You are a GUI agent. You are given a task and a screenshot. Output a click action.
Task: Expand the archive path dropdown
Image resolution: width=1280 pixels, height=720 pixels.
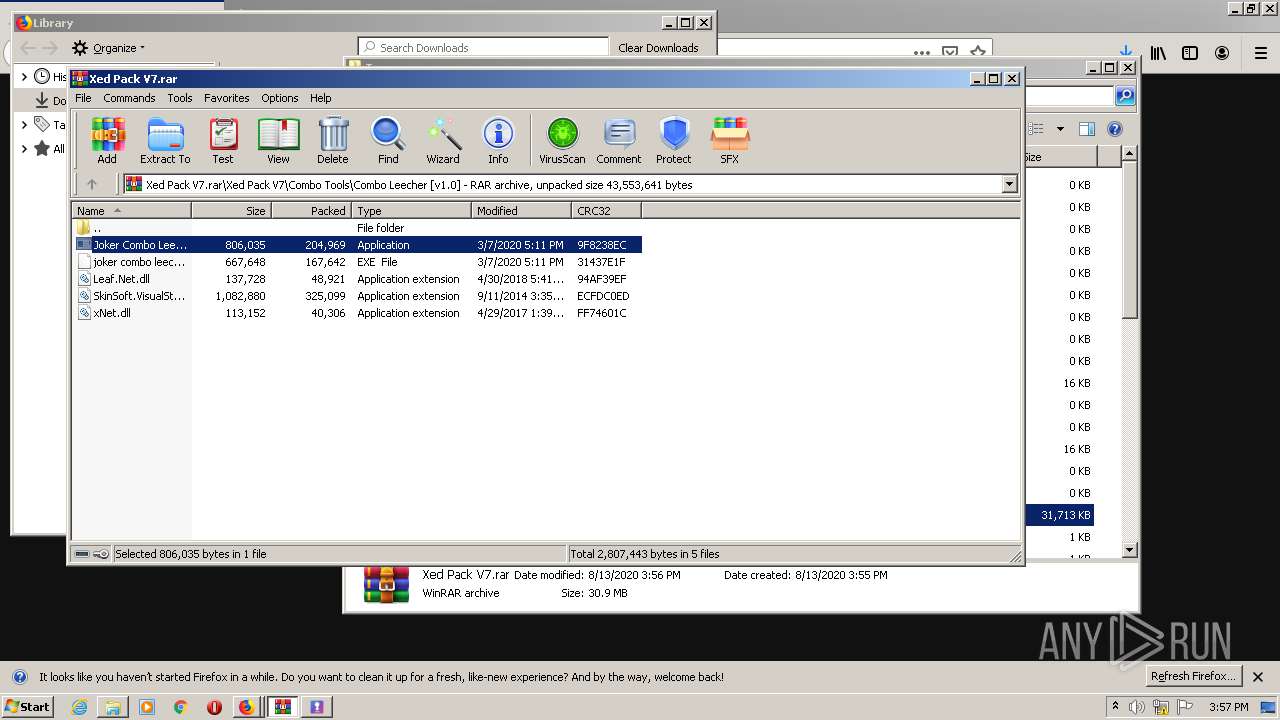point(1009,184)
